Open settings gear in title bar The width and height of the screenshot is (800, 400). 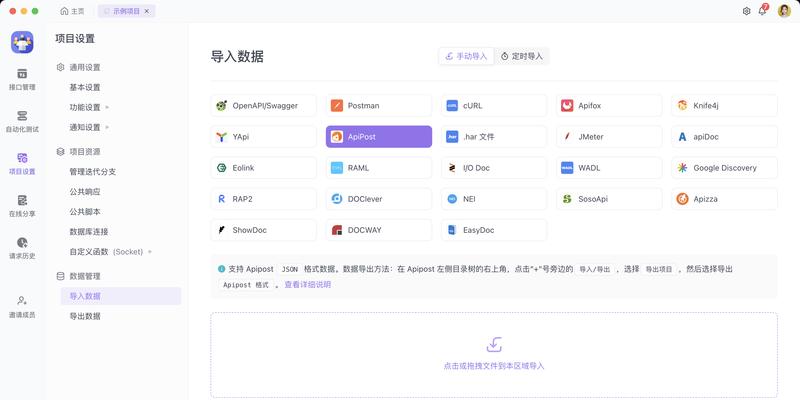coord(746,11)
